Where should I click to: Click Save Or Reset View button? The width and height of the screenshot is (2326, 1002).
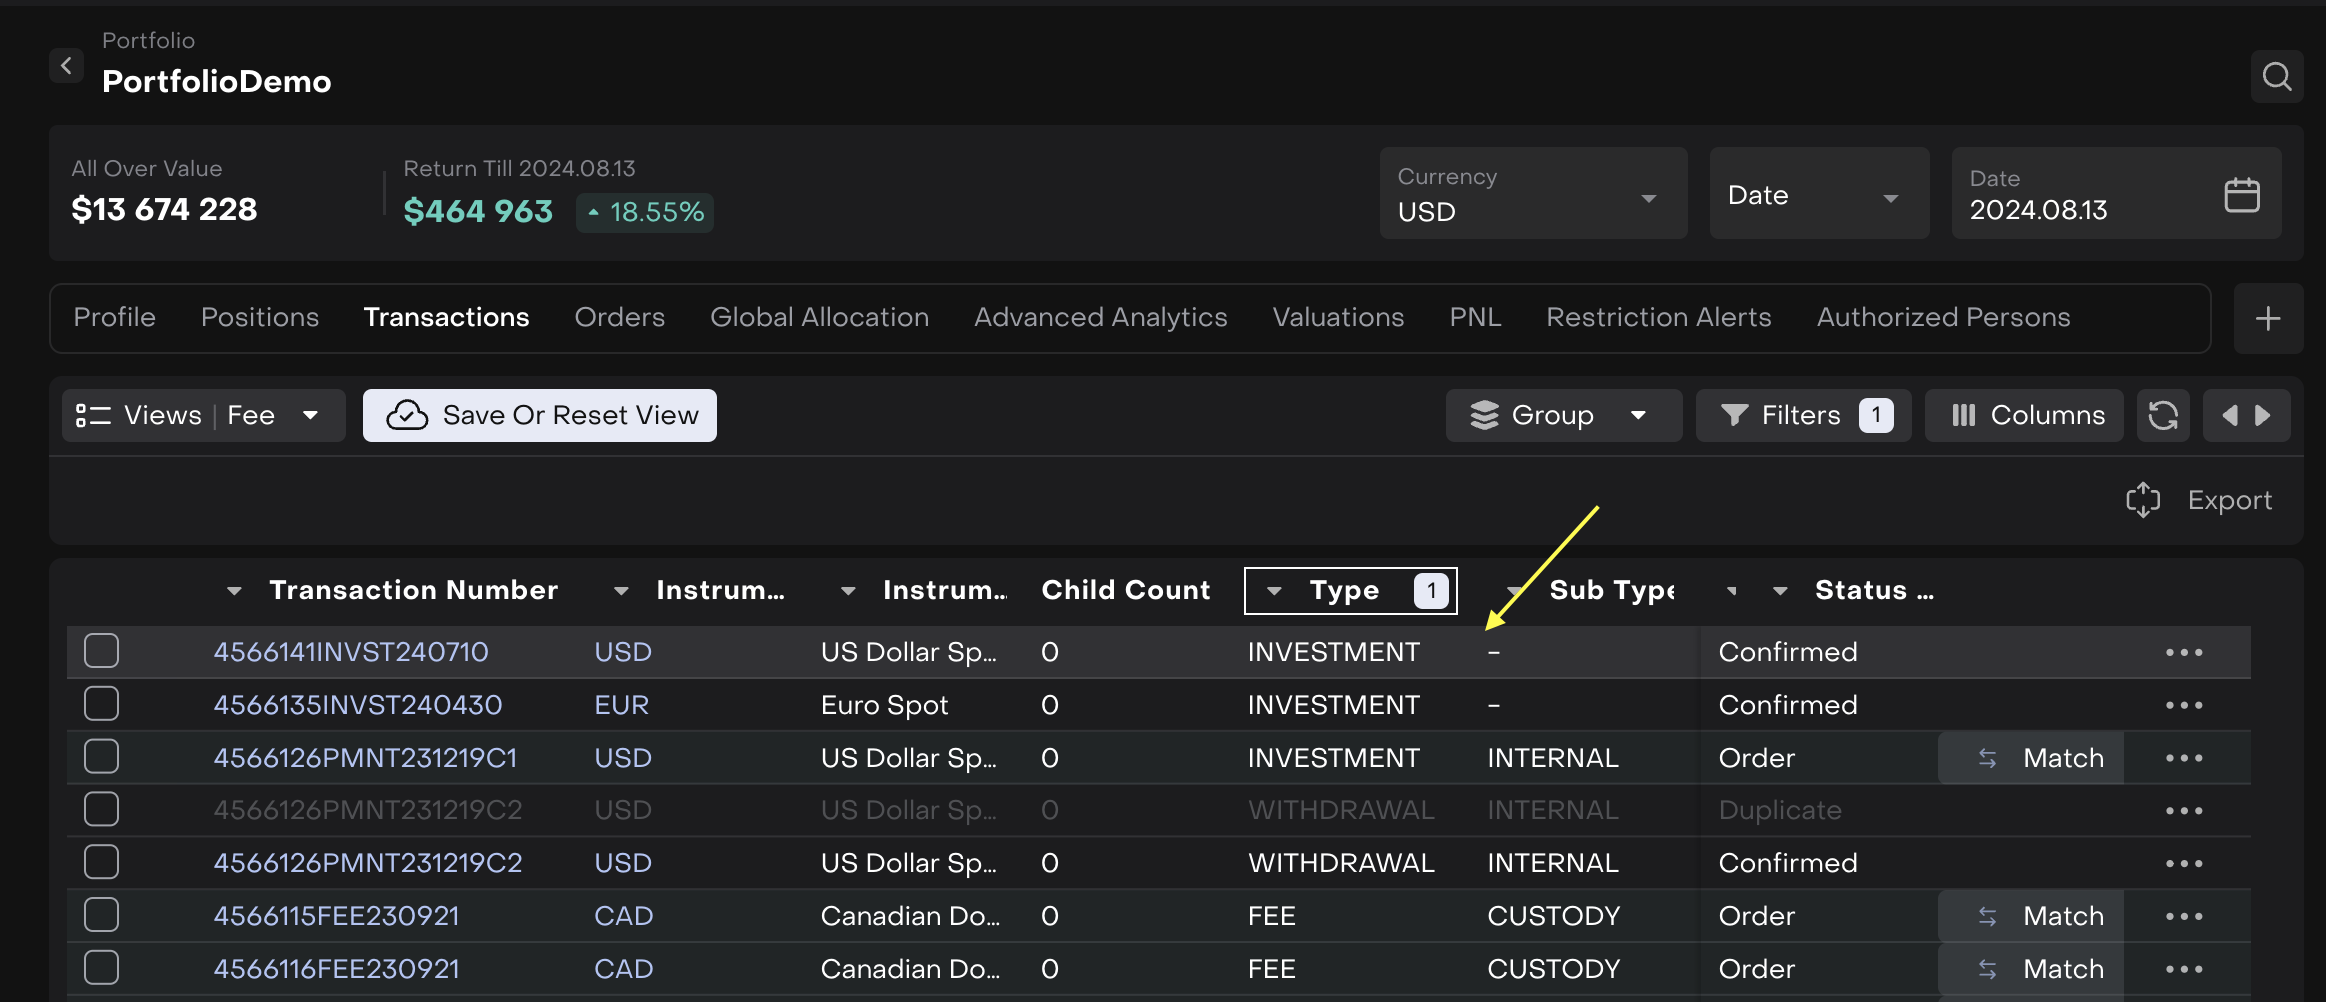[x=540, y=415]
